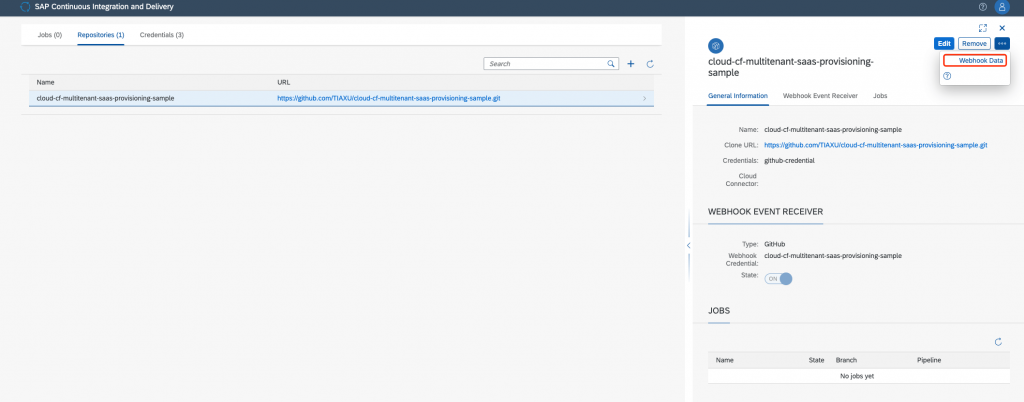The height and width of the screenshot is (402, 1024).
Task: Collapse the detail panel with side arrow
Action: [x=688, y=245]
